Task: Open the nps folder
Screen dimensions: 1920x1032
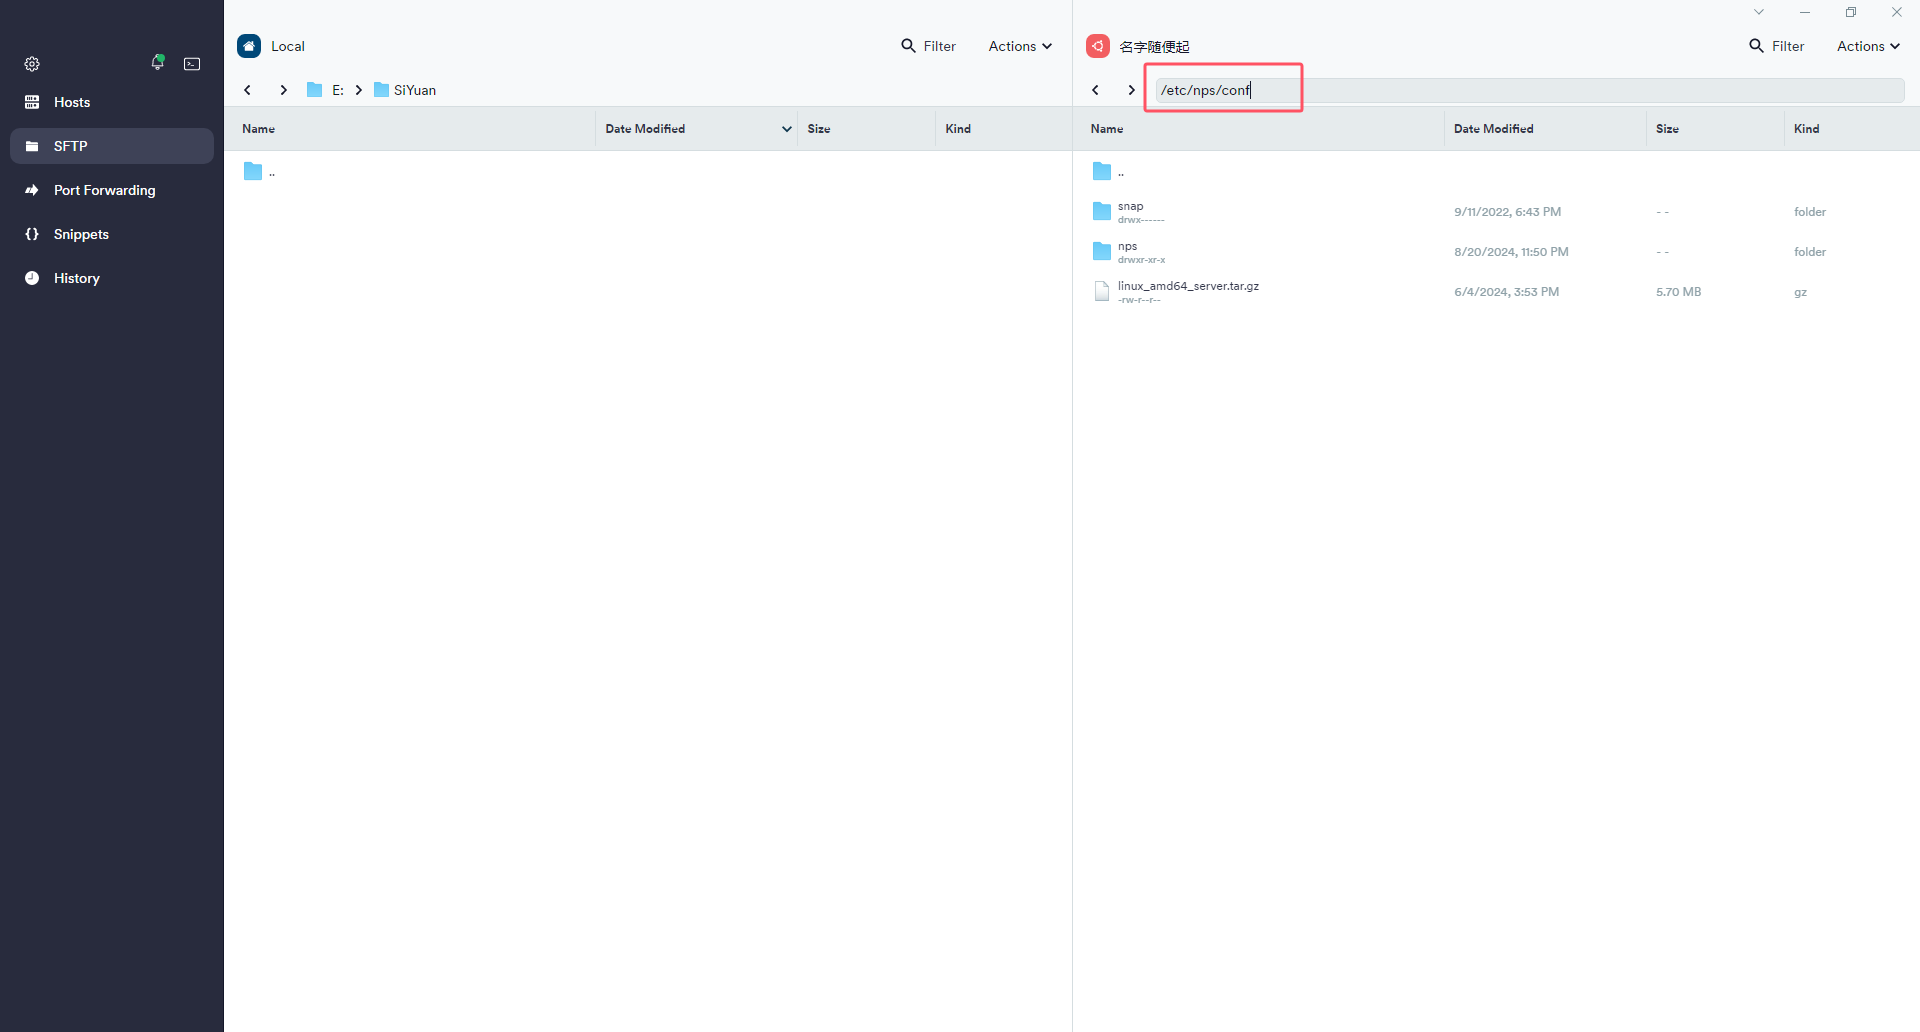Action: 1127,247
